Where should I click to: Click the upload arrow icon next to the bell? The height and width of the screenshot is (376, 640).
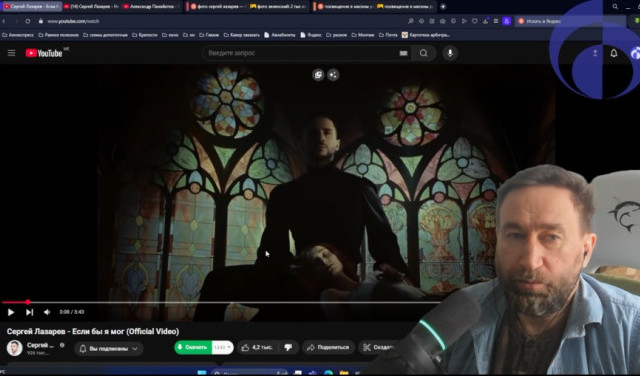click(x=595, y=53)
